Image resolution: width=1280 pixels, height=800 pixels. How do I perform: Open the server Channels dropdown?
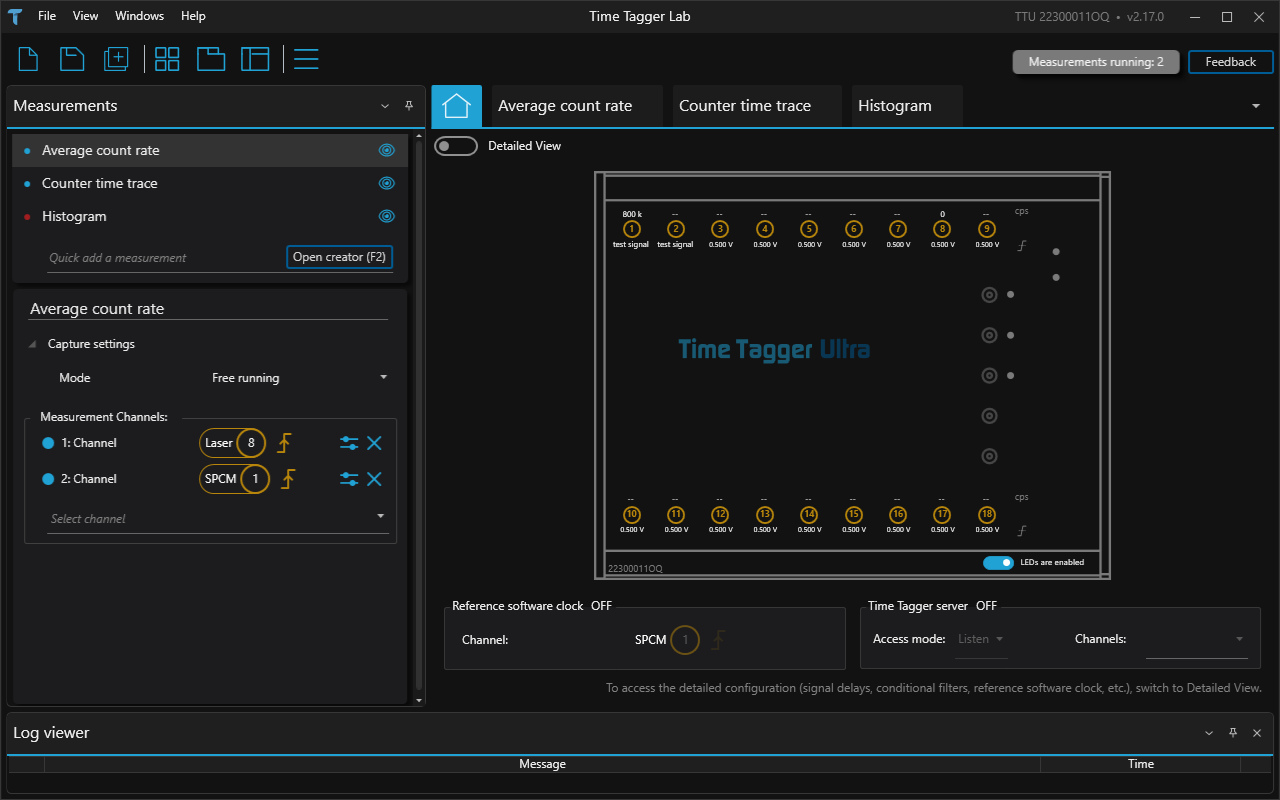pos(1196,639)
